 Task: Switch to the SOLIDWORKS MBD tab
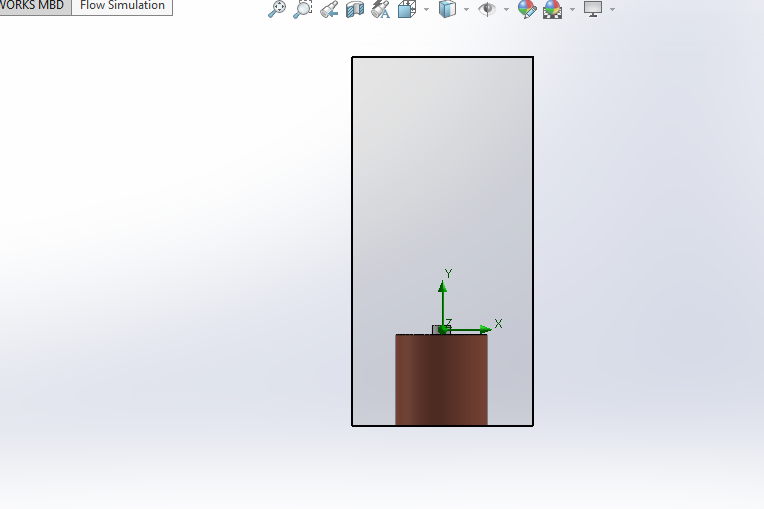[x=32, y=6]
